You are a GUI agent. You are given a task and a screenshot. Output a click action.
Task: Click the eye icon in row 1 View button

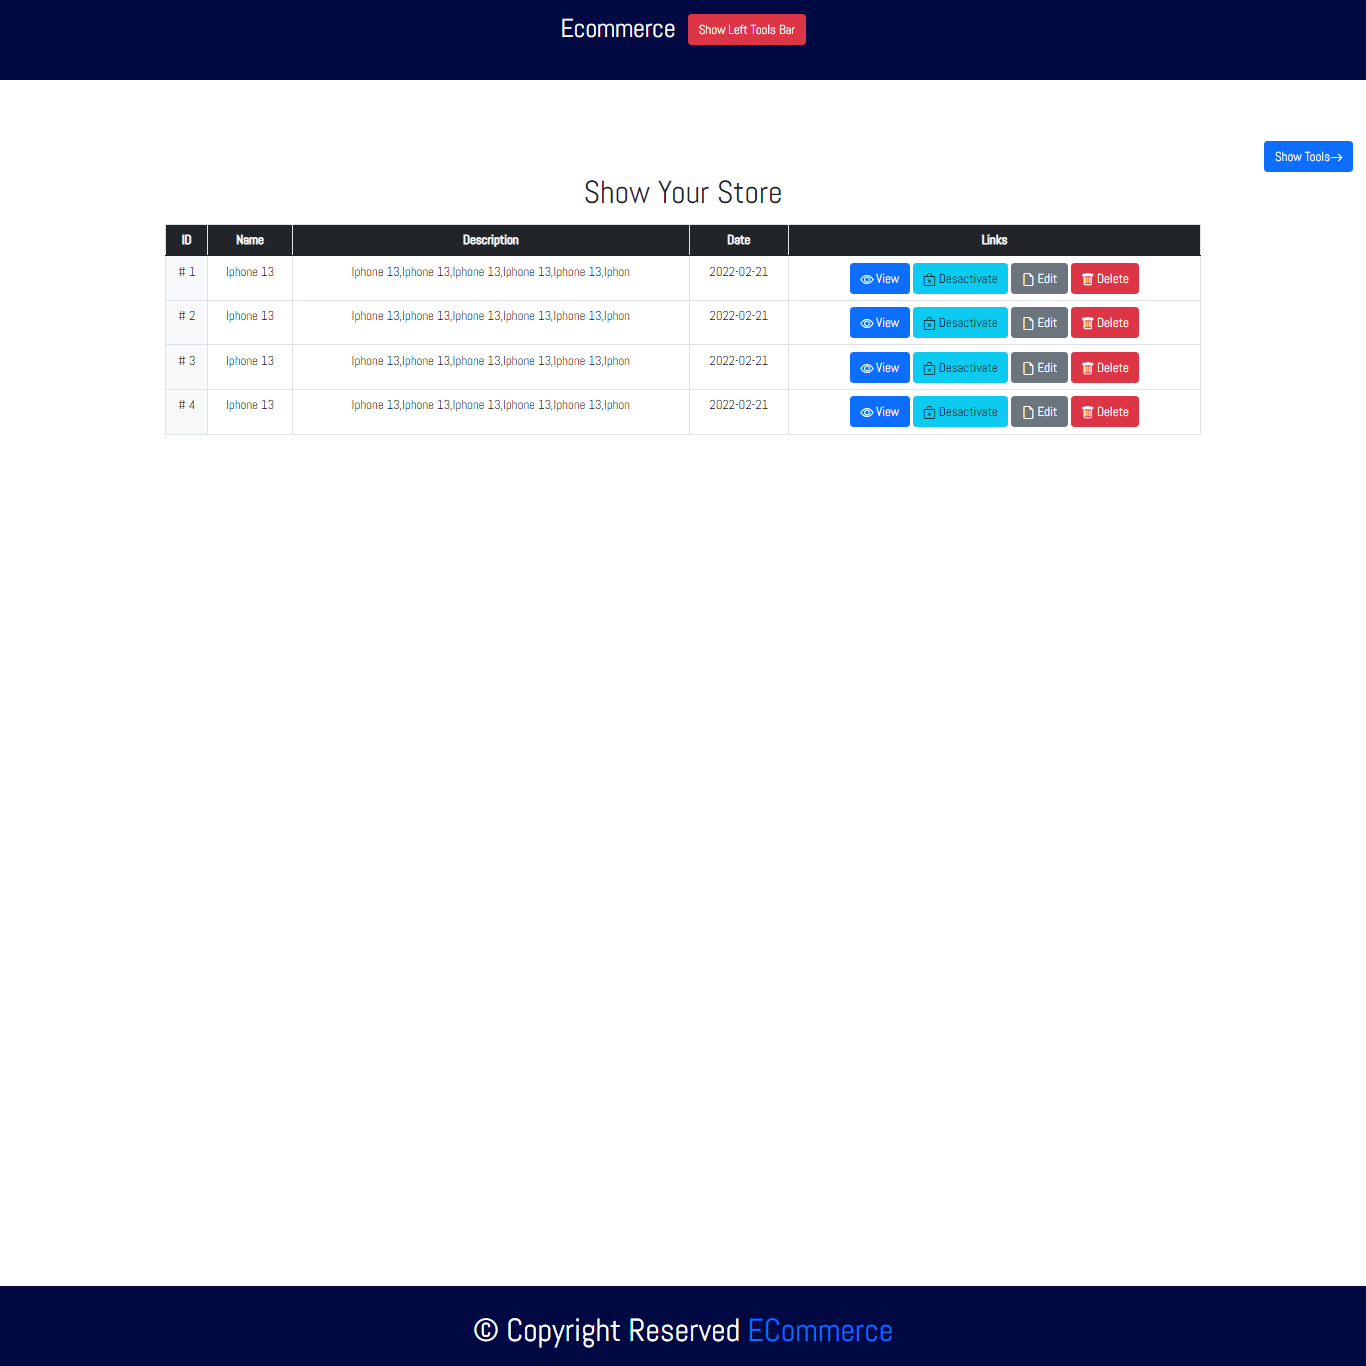866,280
